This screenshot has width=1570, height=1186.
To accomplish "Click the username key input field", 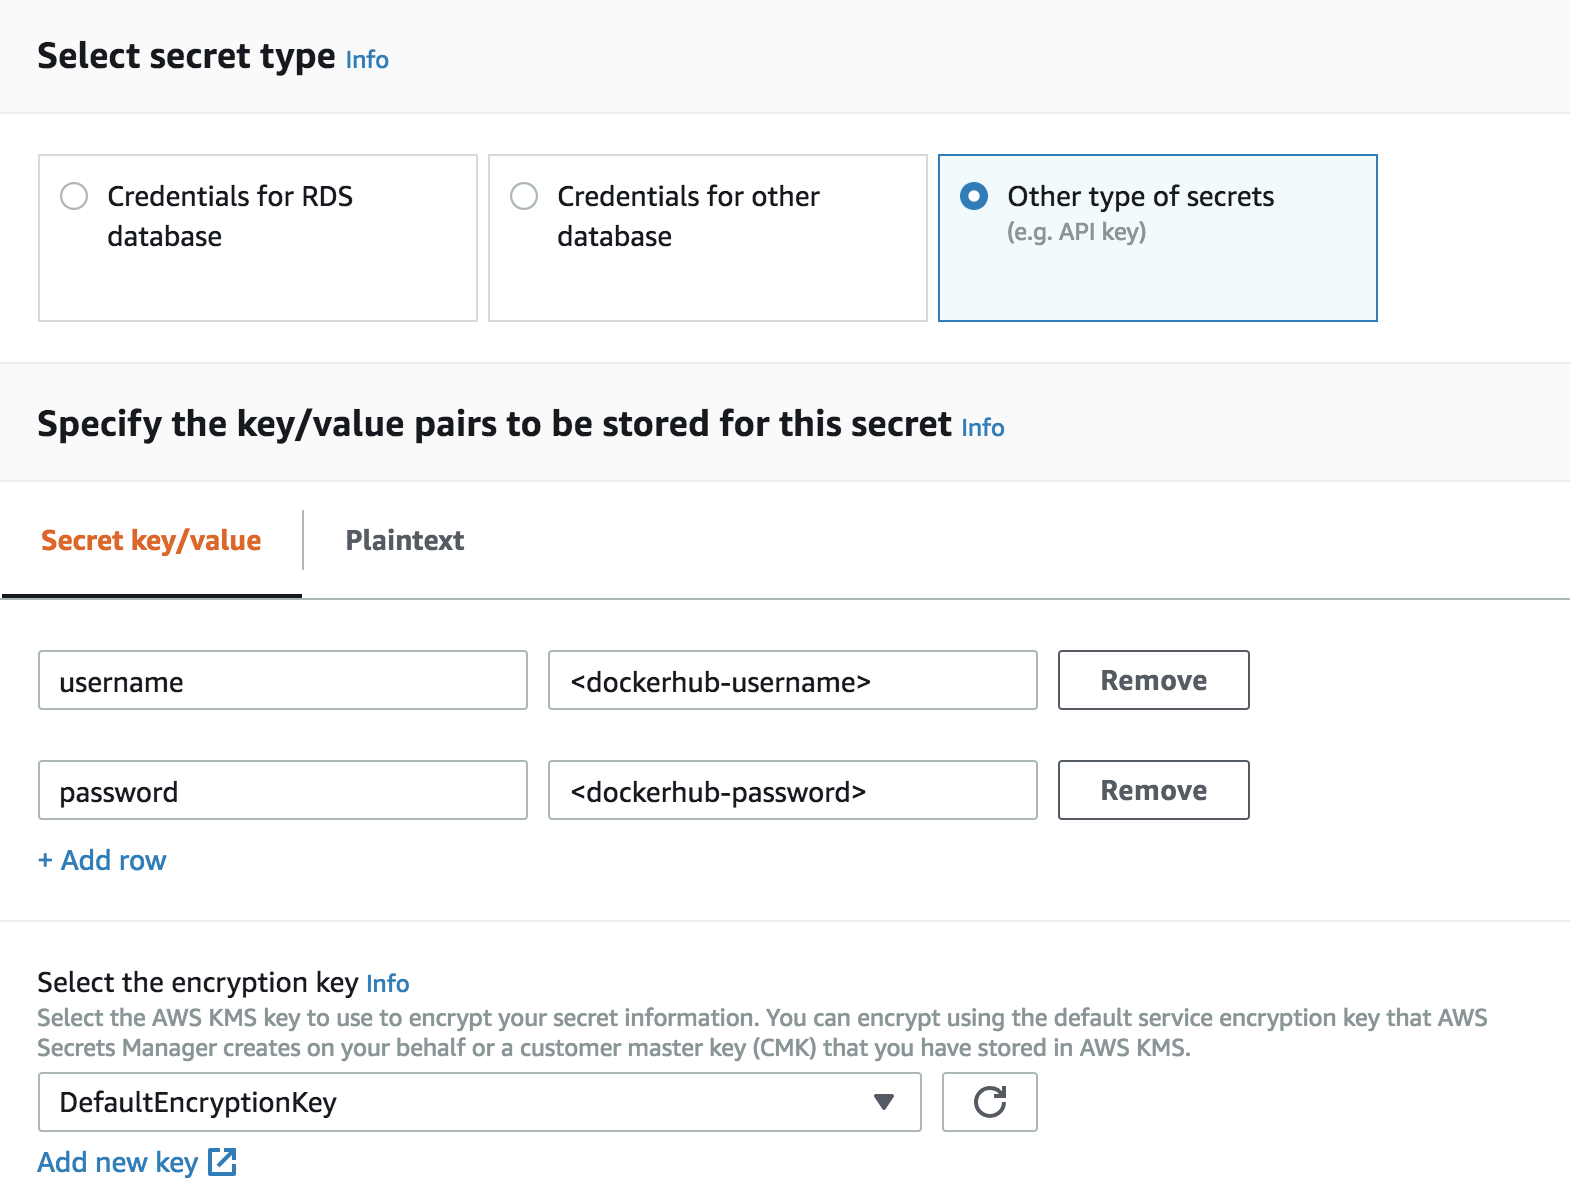I will click(x=282, y=681).
